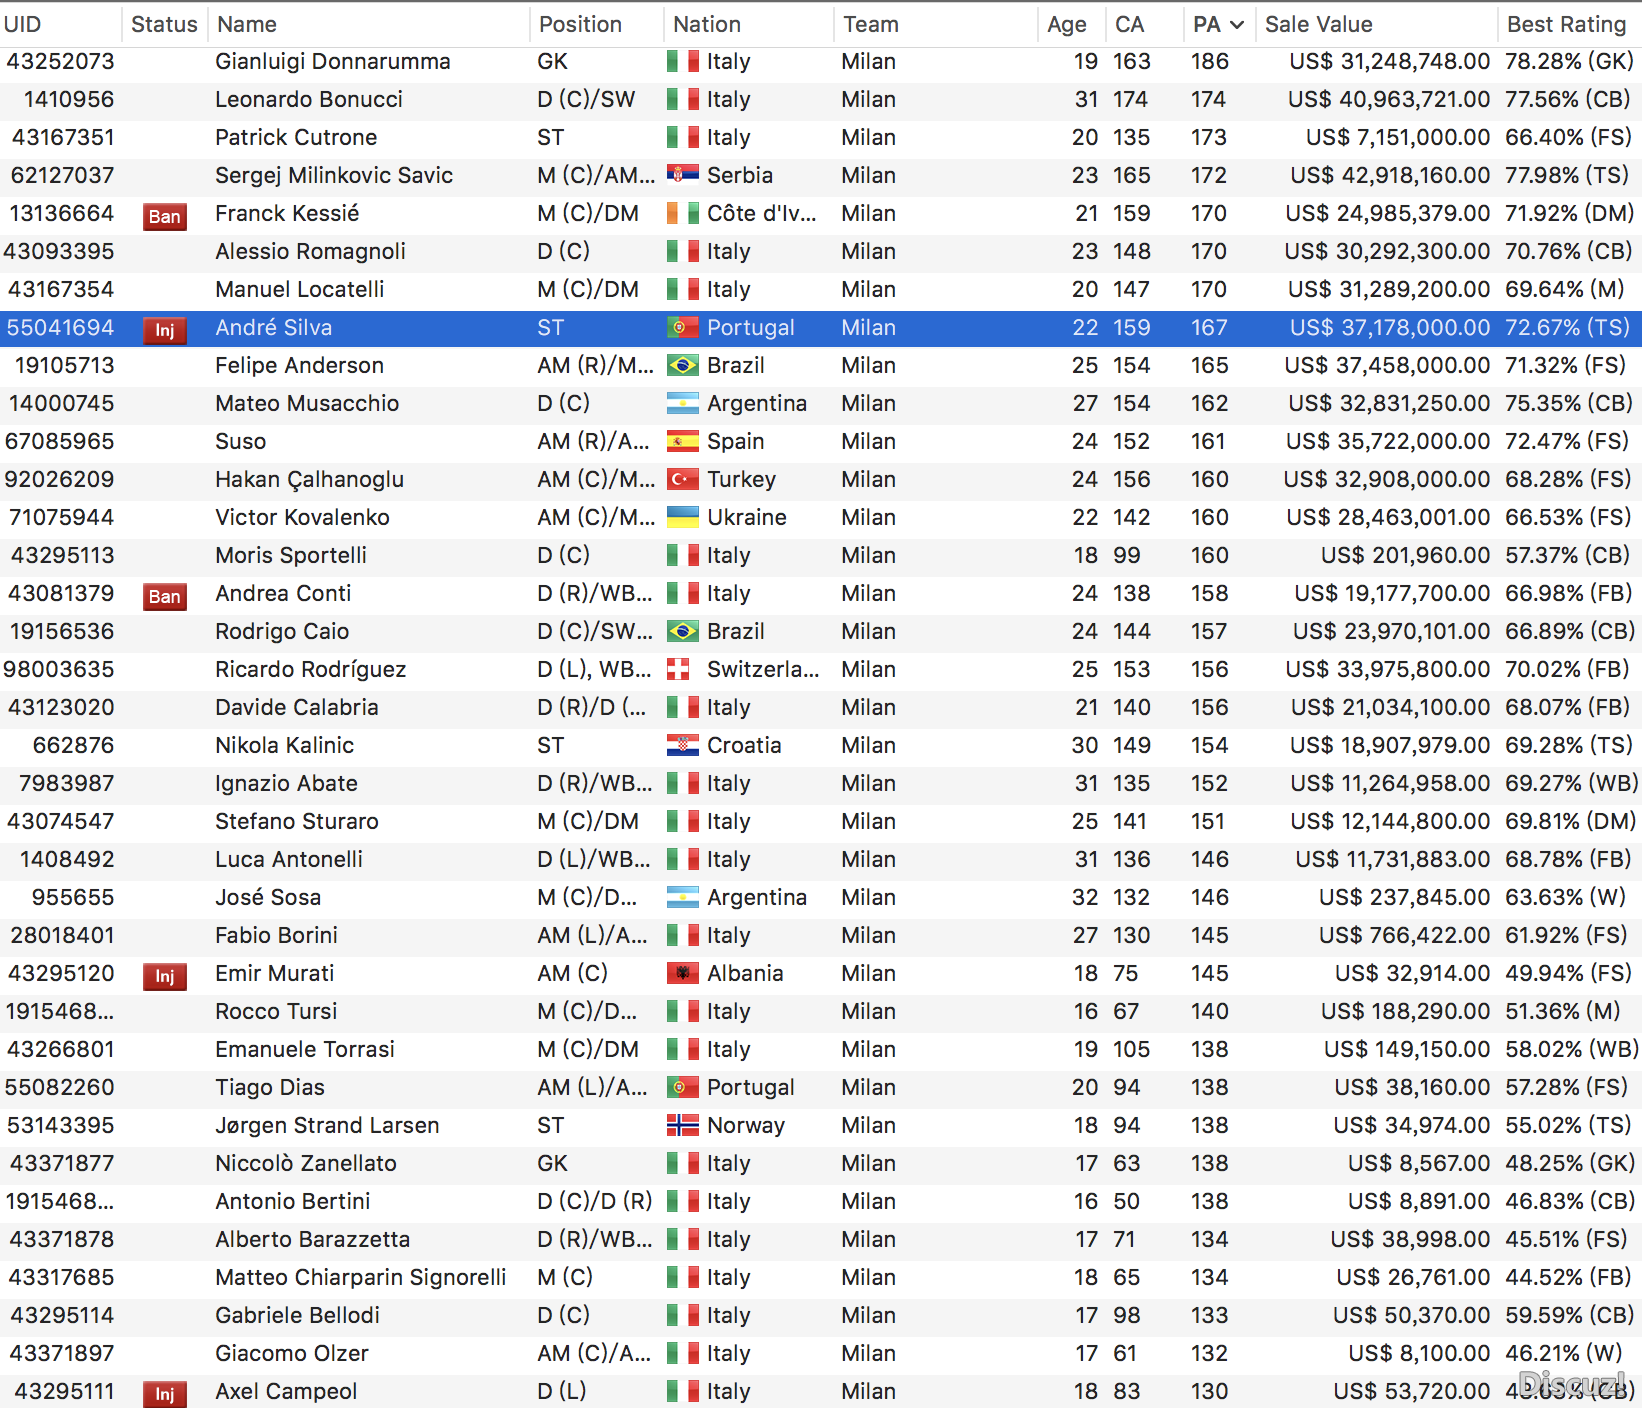Click sale value US$ 7,151,000.00

(1398, 137)
